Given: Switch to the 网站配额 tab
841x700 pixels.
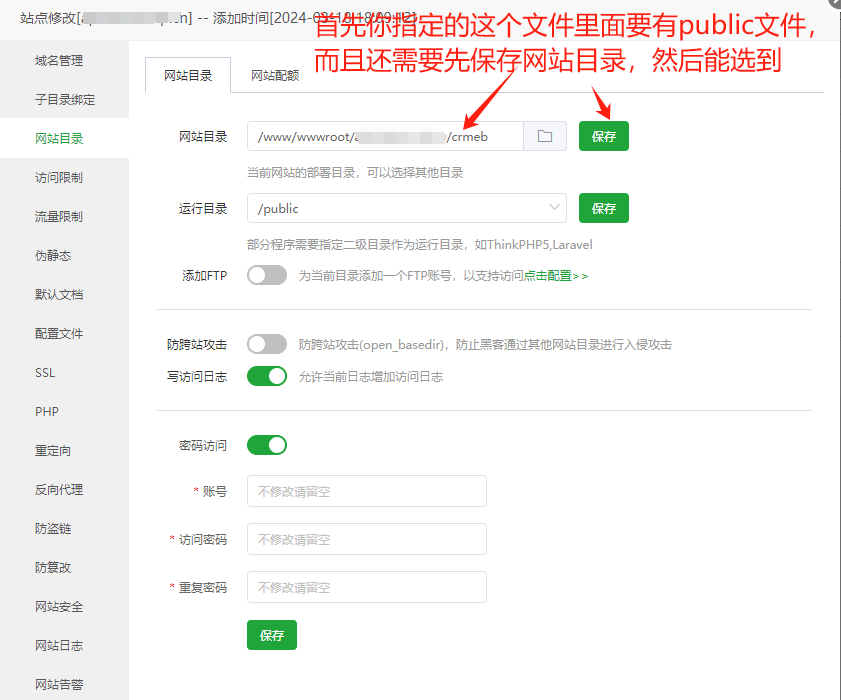Looking at the screenshot, I should (x=275, y=75).
